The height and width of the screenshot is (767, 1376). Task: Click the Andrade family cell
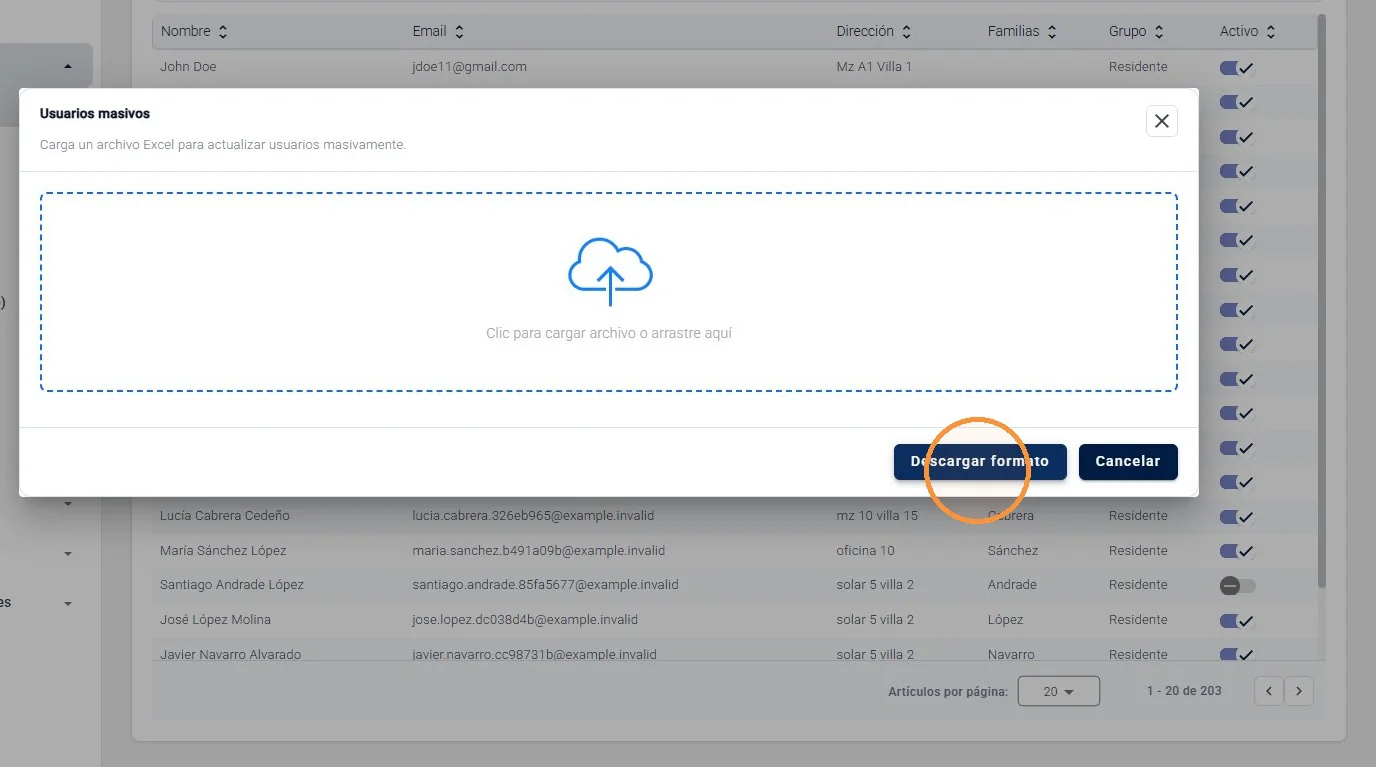[x=1012, y=585]
